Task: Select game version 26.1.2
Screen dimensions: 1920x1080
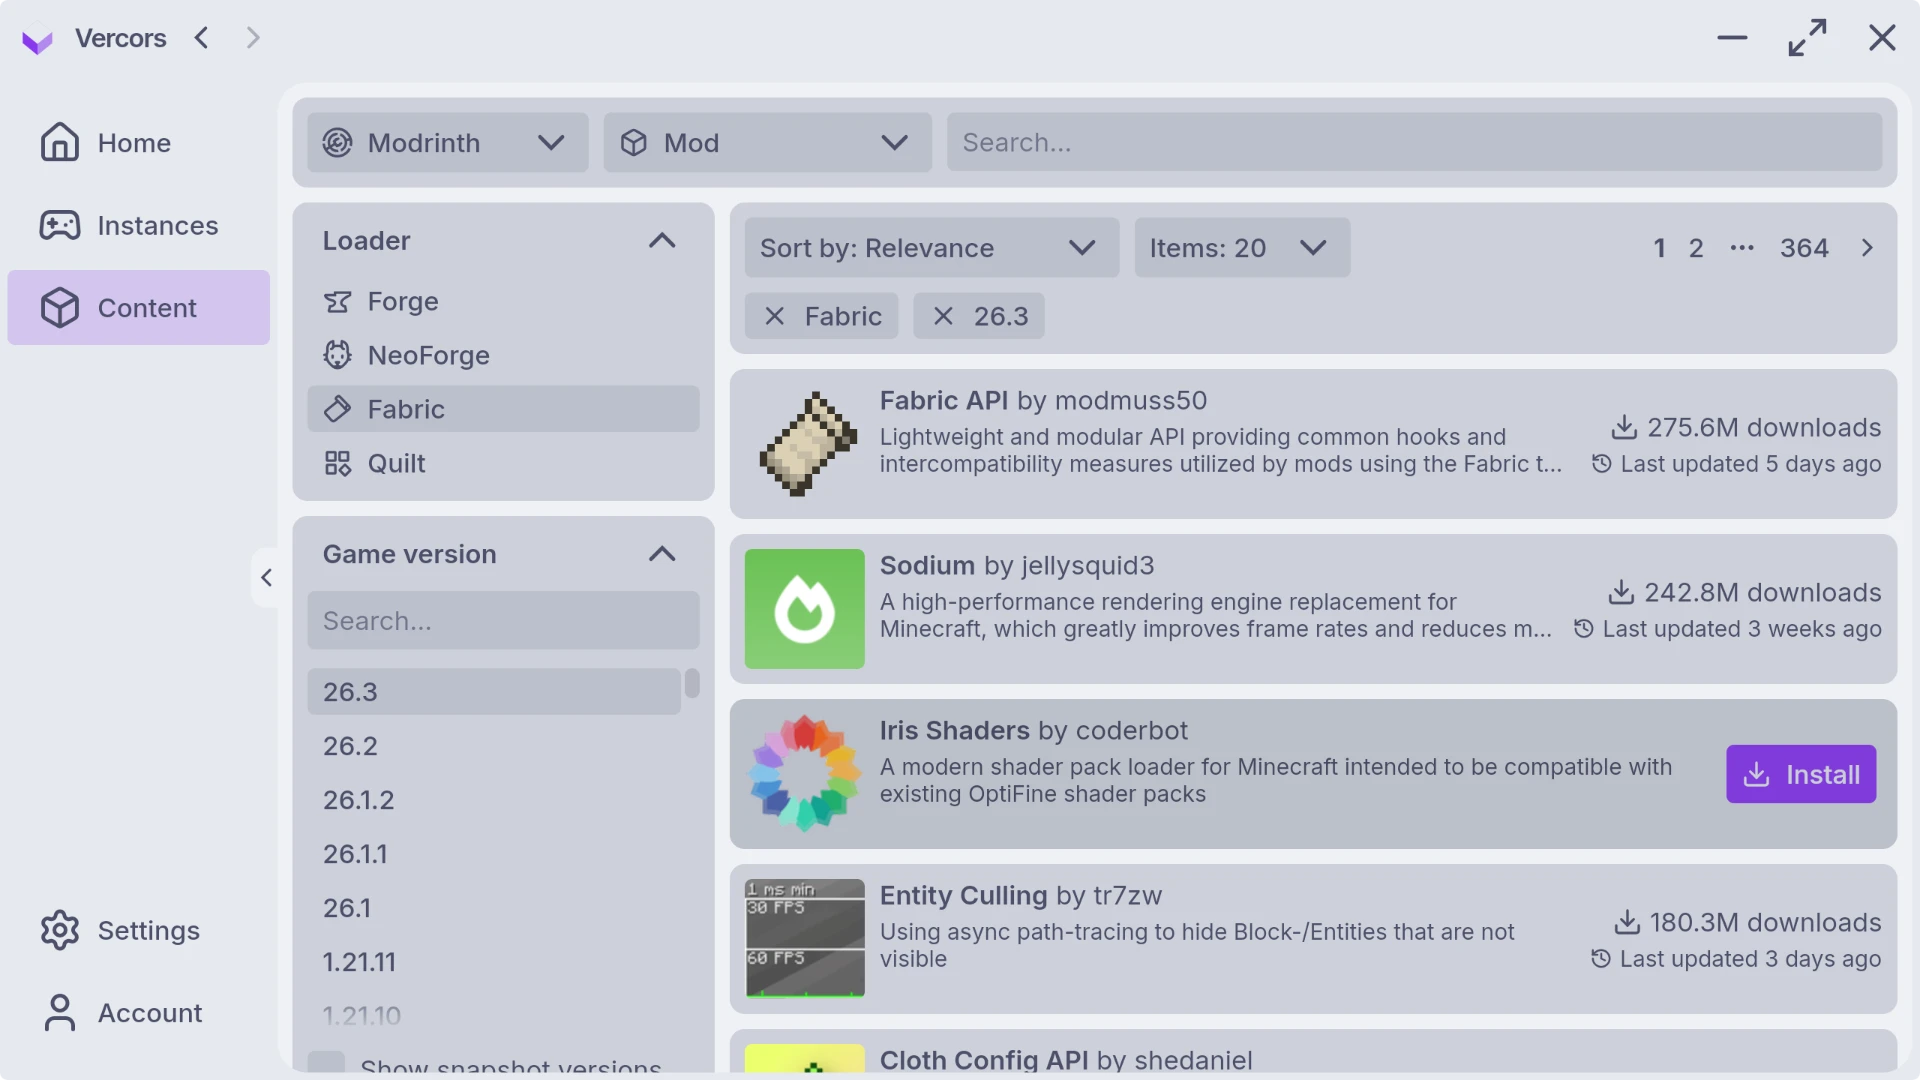Action: [x=494, y=800]
